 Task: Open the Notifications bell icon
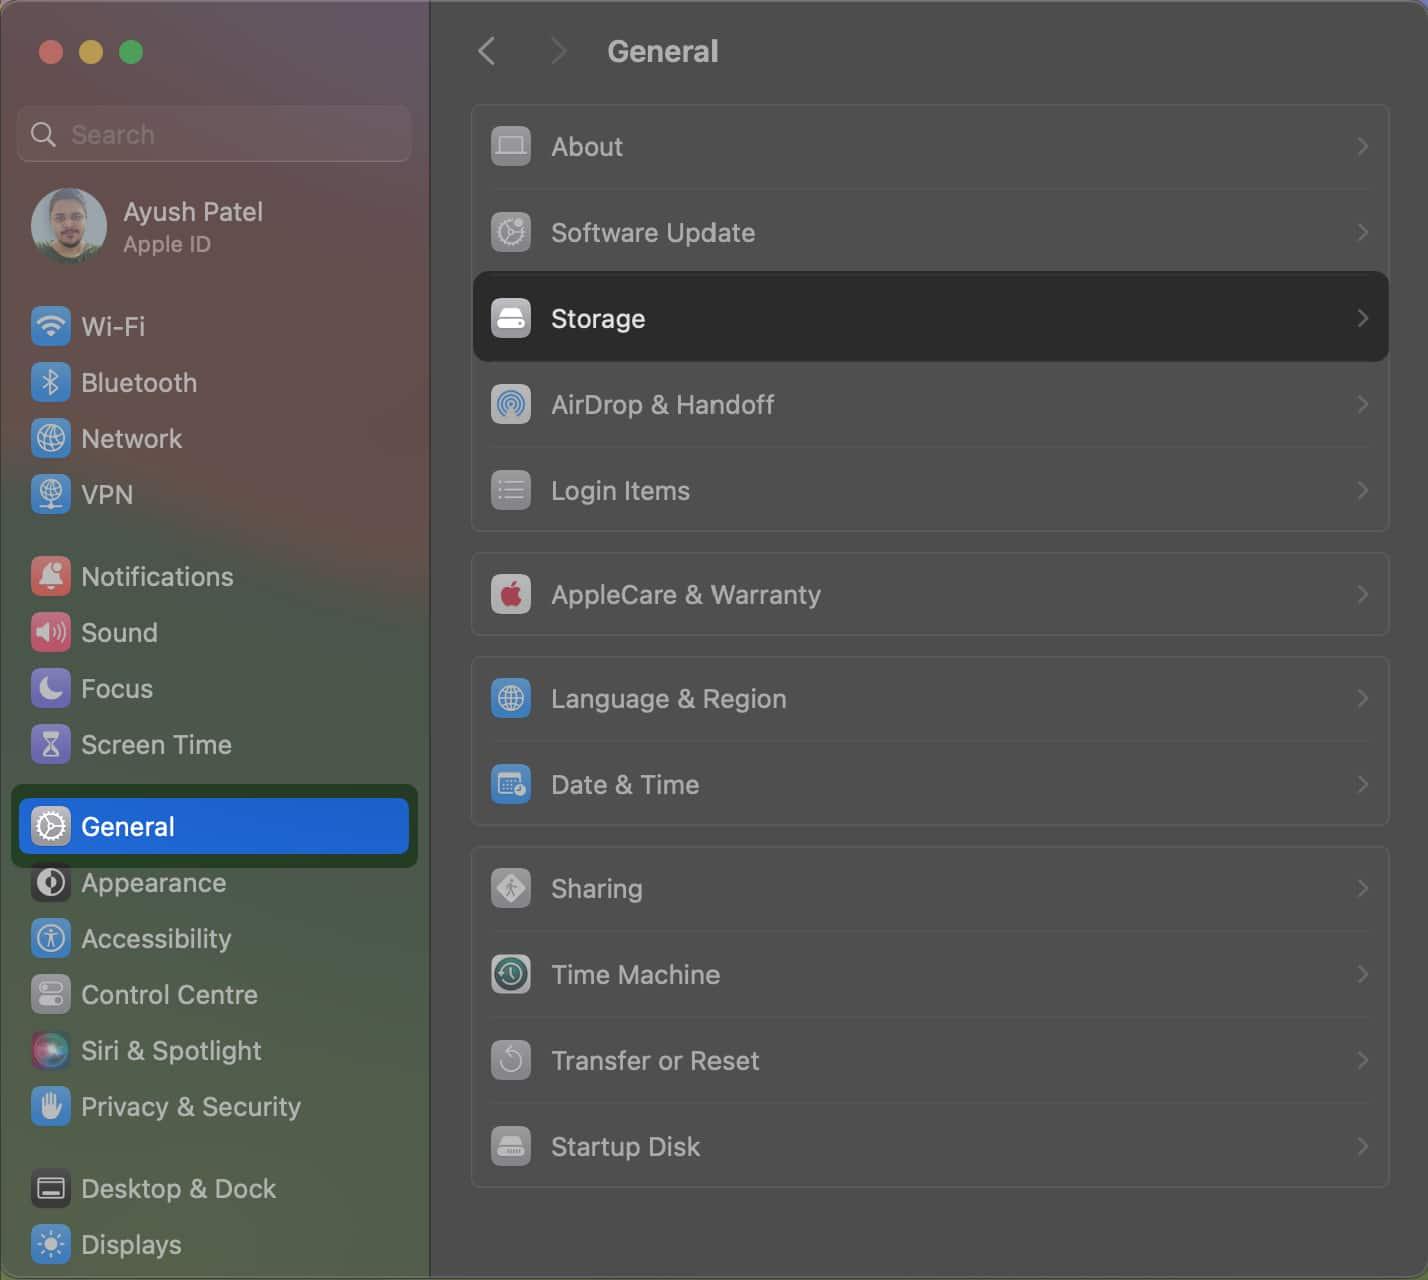point(50,576)
